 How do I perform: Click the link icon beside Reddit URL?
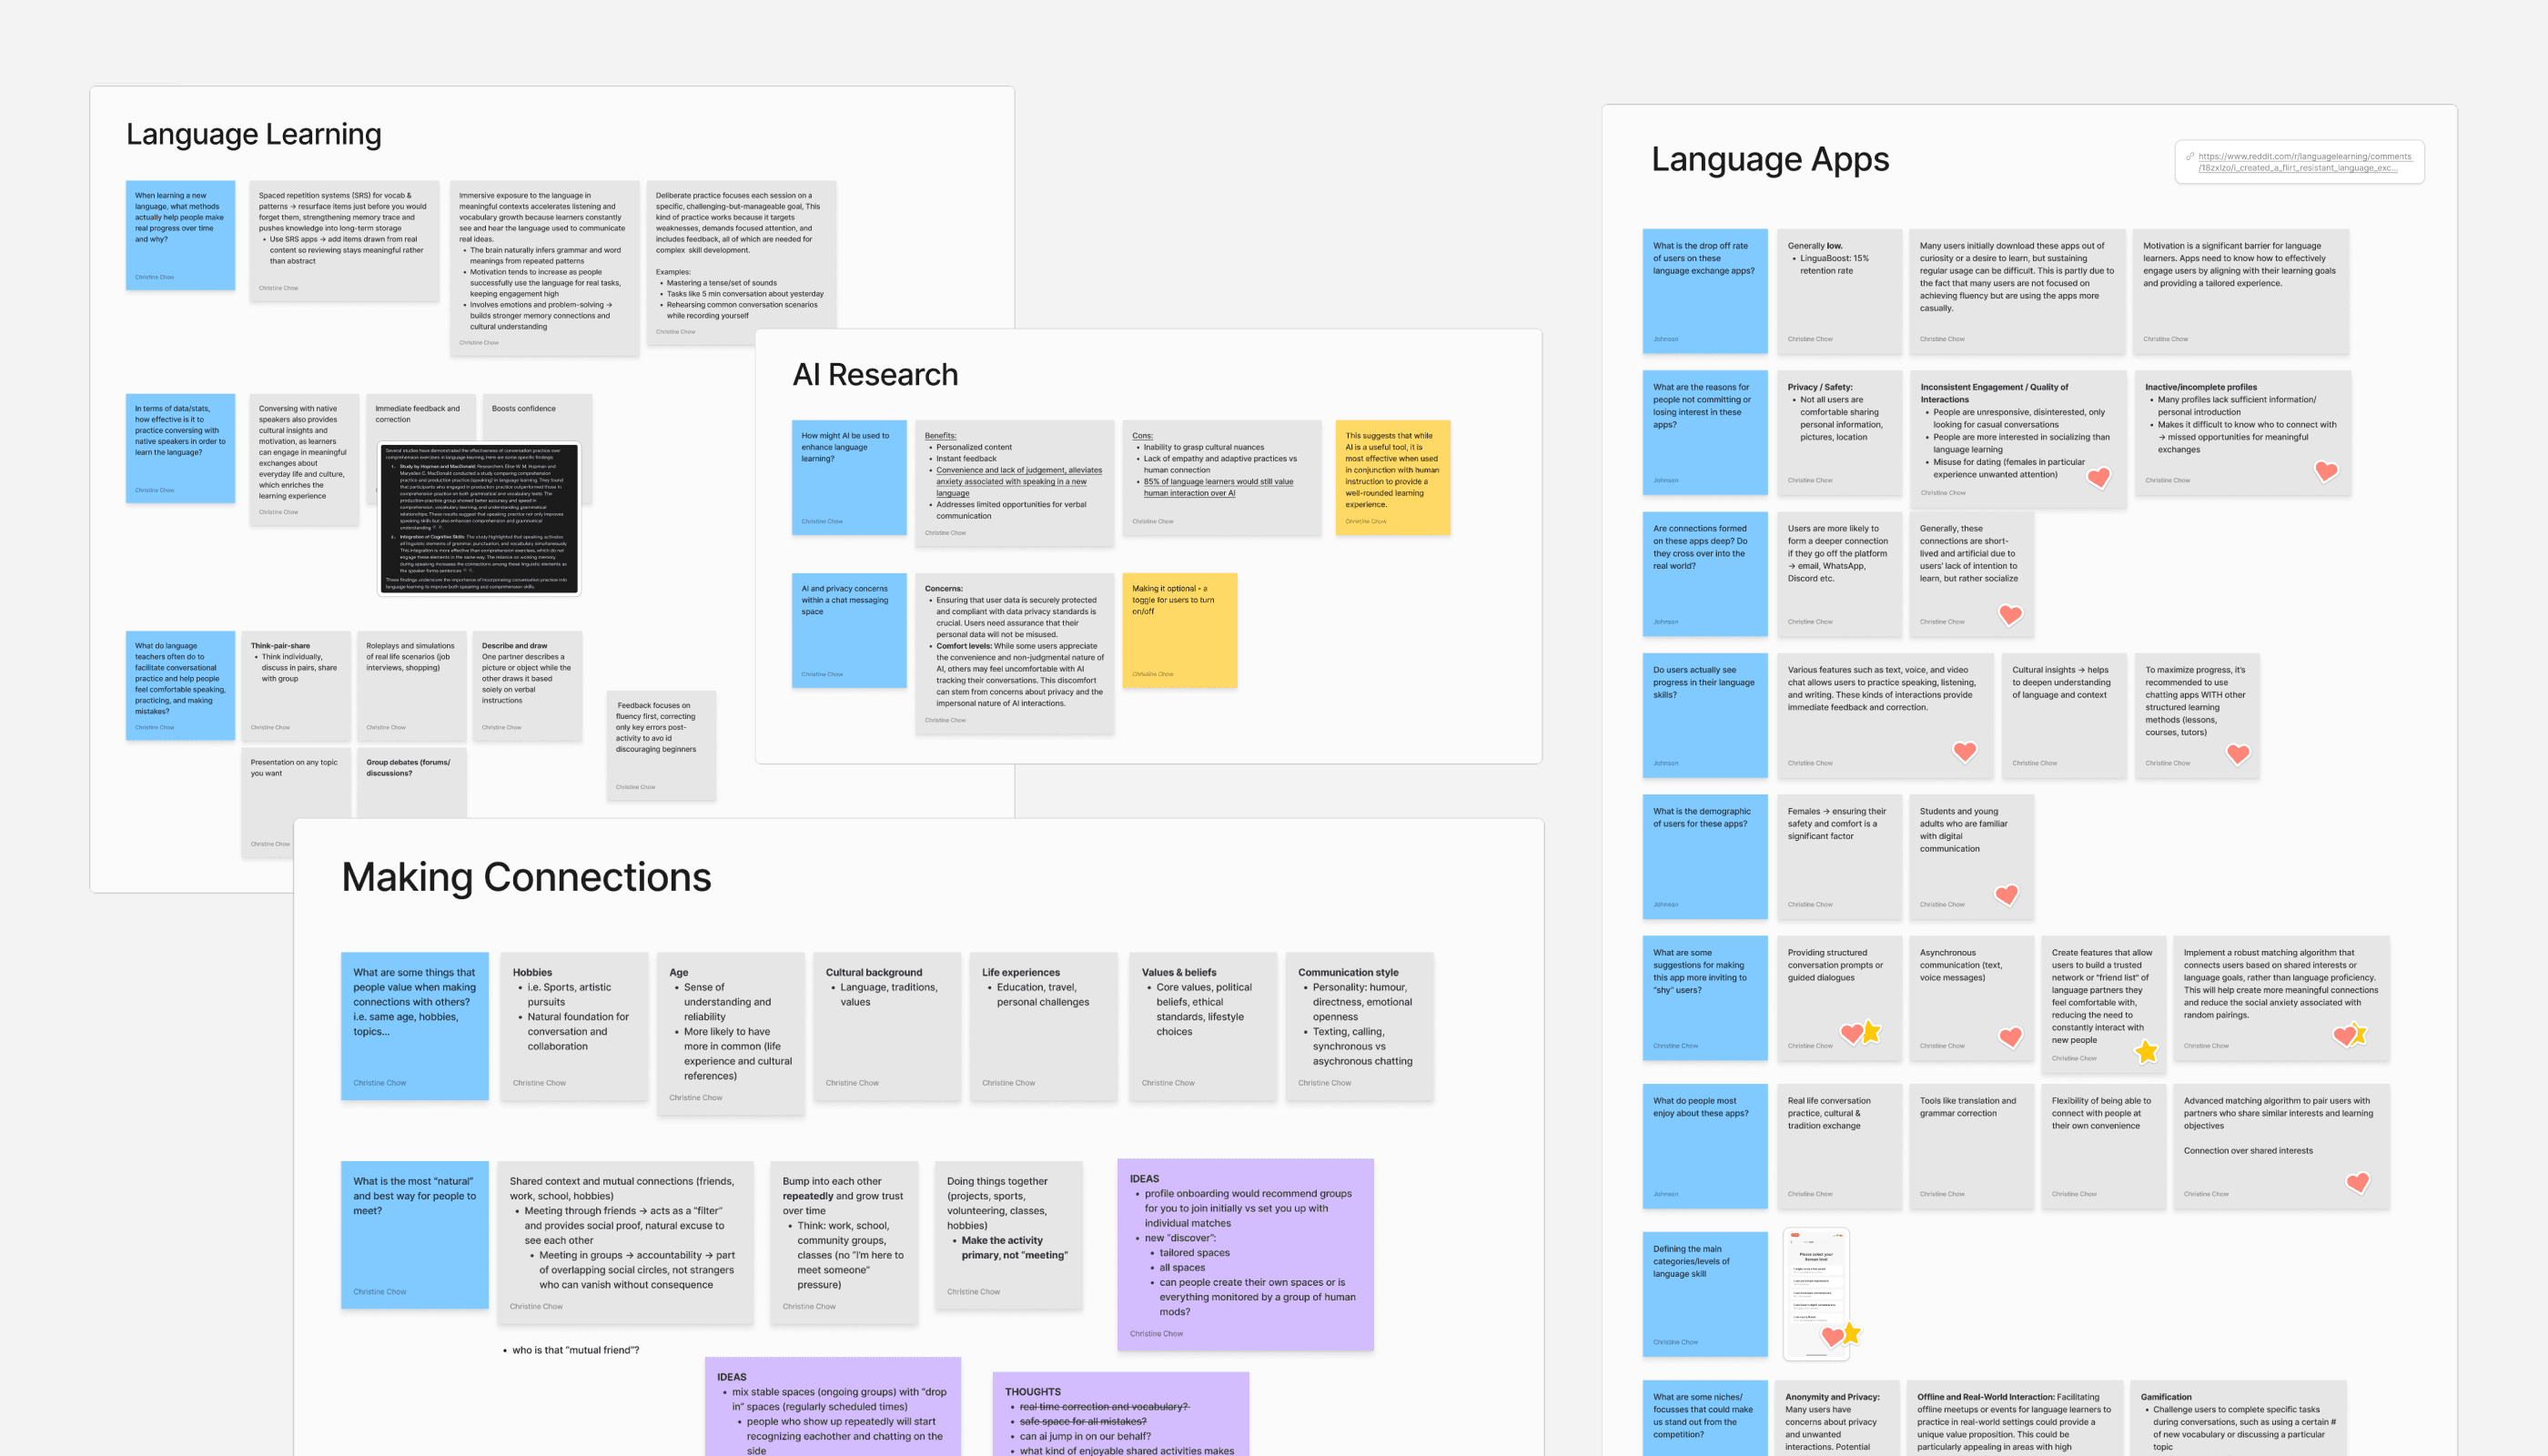(2190, 156)
